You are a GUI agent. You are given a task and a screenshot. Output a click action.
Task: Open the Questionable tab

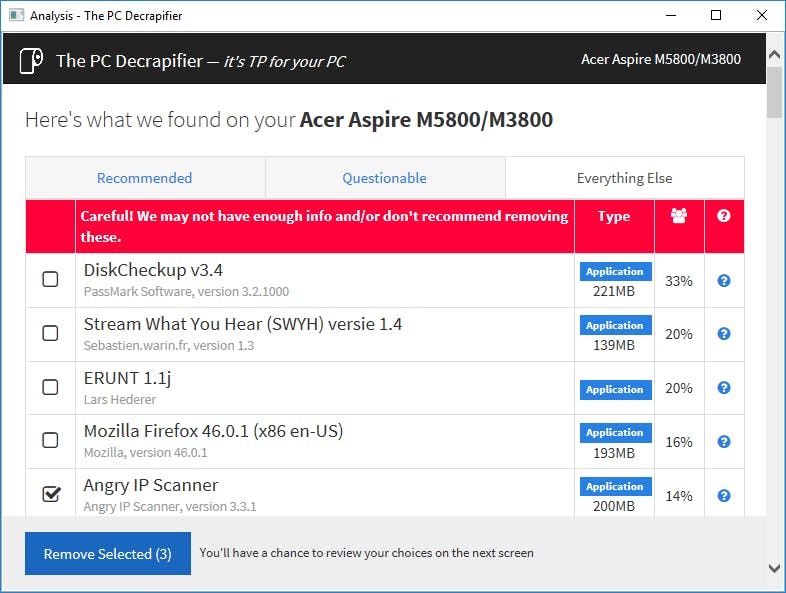pos(384,178)
